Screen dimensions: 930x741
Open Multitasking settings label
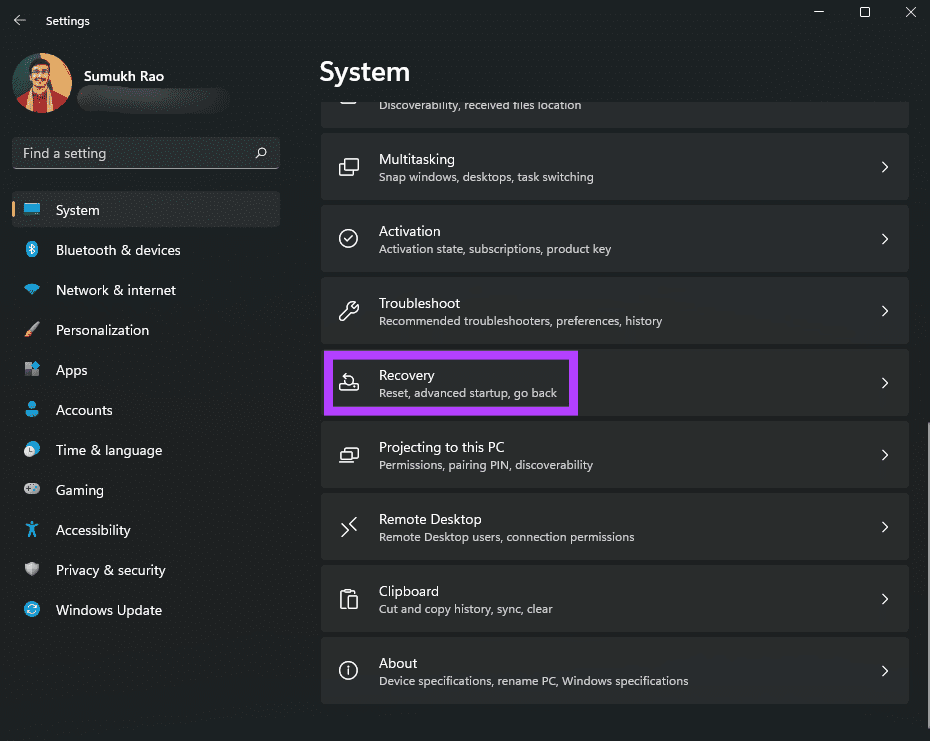(x=416, y=160)
